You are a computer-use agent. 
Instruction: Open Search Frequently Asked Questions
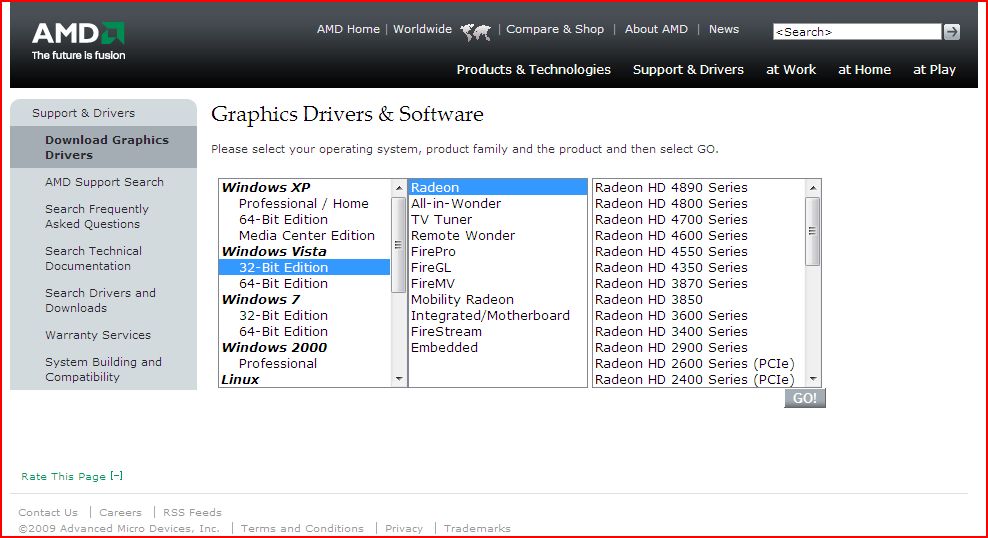click(96, 216)
